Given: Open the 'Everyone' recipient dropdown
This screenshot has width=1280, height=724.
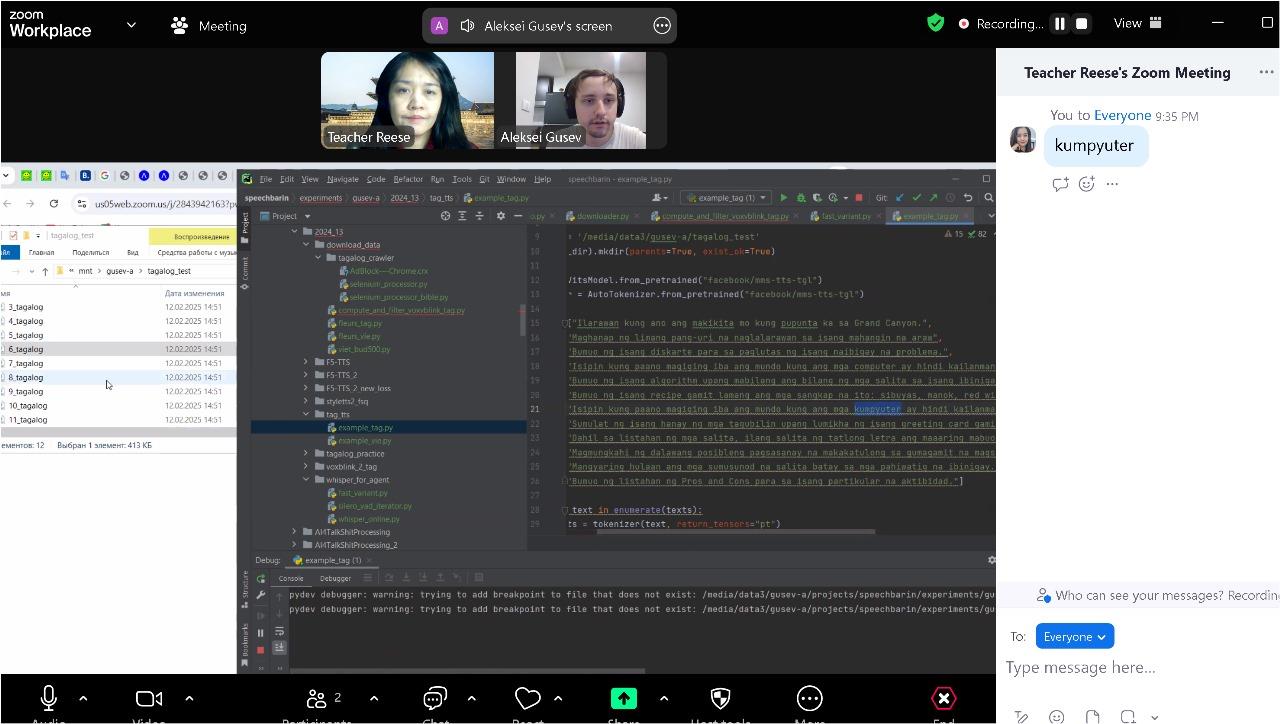Looking at the screenshot, I should (x=1075, y=637).
